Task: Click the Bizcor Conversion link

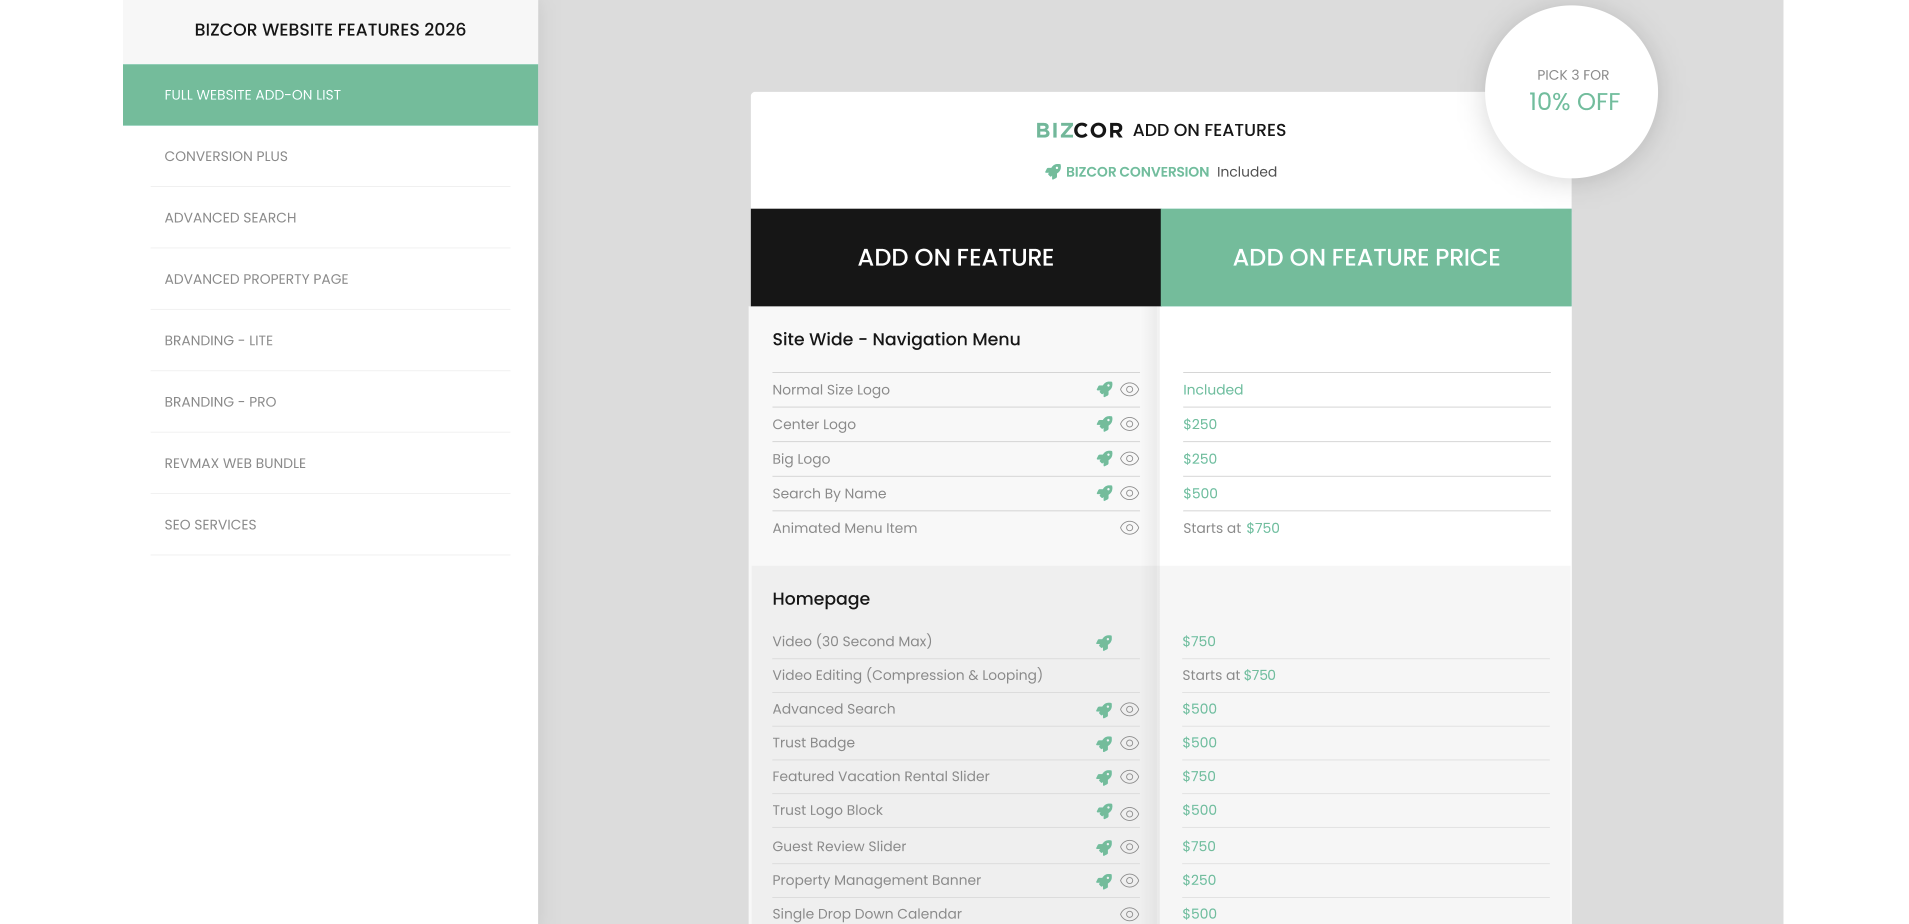Action: [x=1137, y=172]
